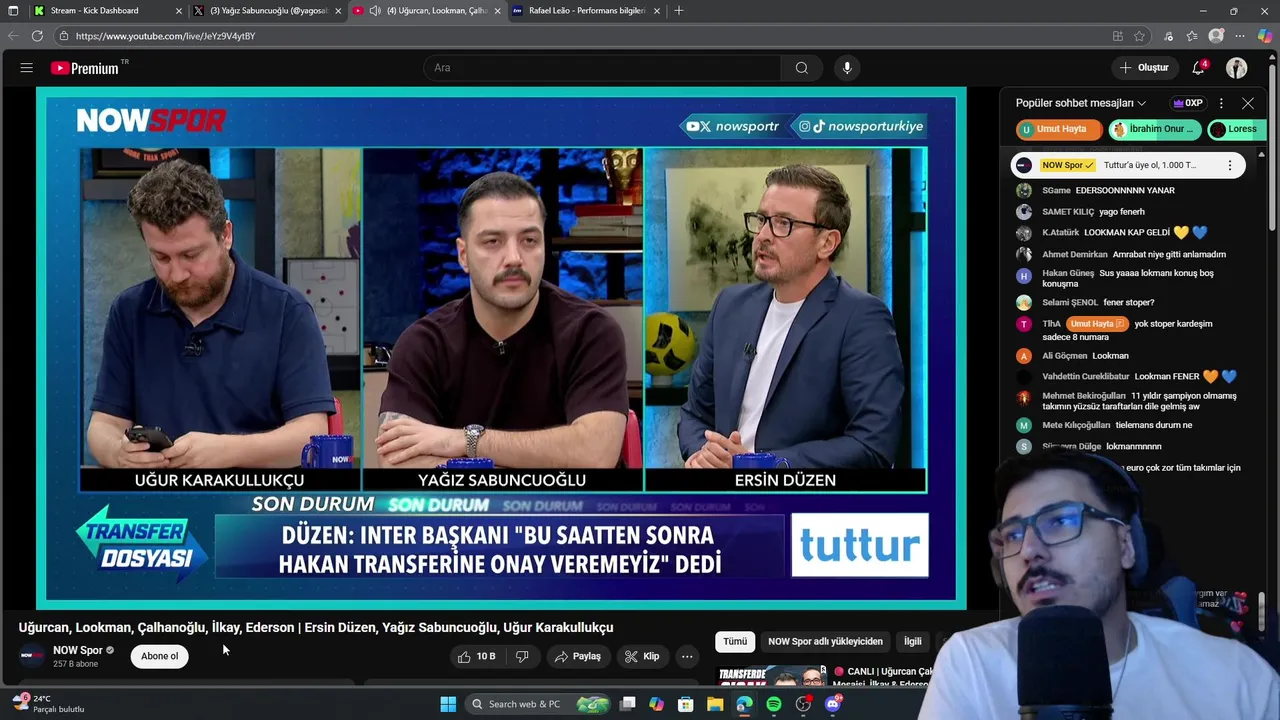This screenshot has width=1280, height=720.
Task: Close the Kick Dashboard tab
Action: [x=179, y=10]
